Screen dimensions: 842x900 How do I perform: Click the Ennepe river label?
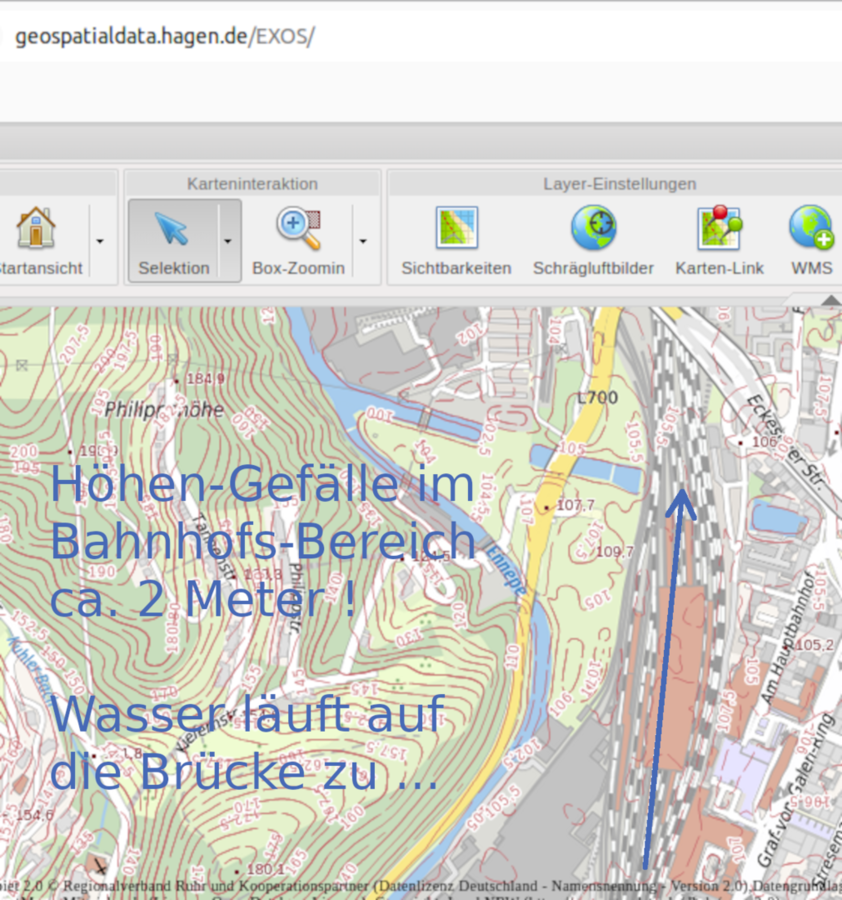tap(507, 579)
